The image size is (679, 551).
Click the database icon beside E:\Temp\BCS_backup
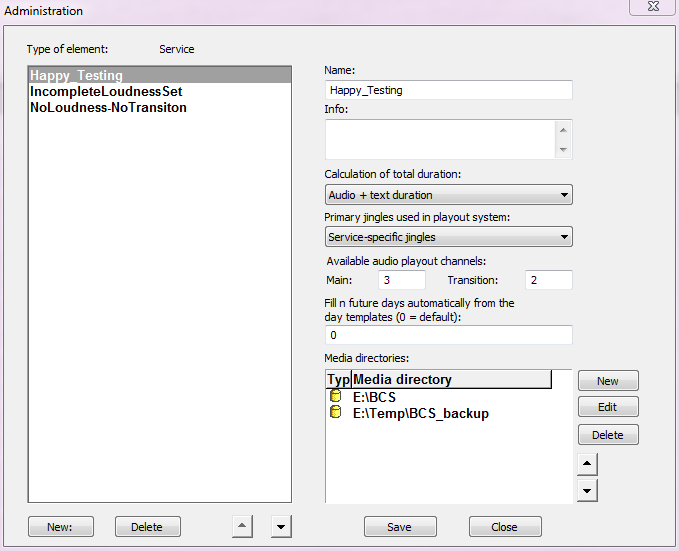(335, 413)
